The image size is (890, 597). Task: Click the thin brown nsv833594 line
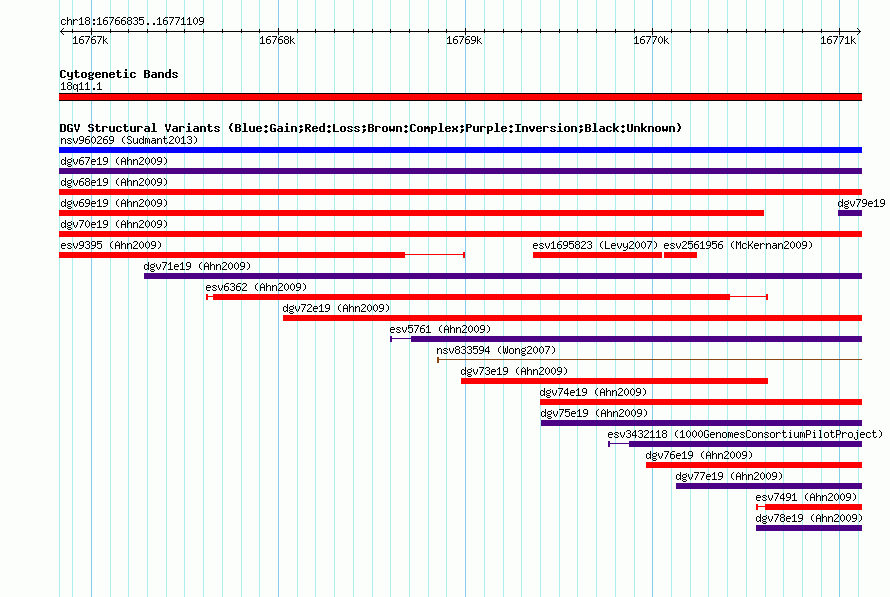[650, 360]
